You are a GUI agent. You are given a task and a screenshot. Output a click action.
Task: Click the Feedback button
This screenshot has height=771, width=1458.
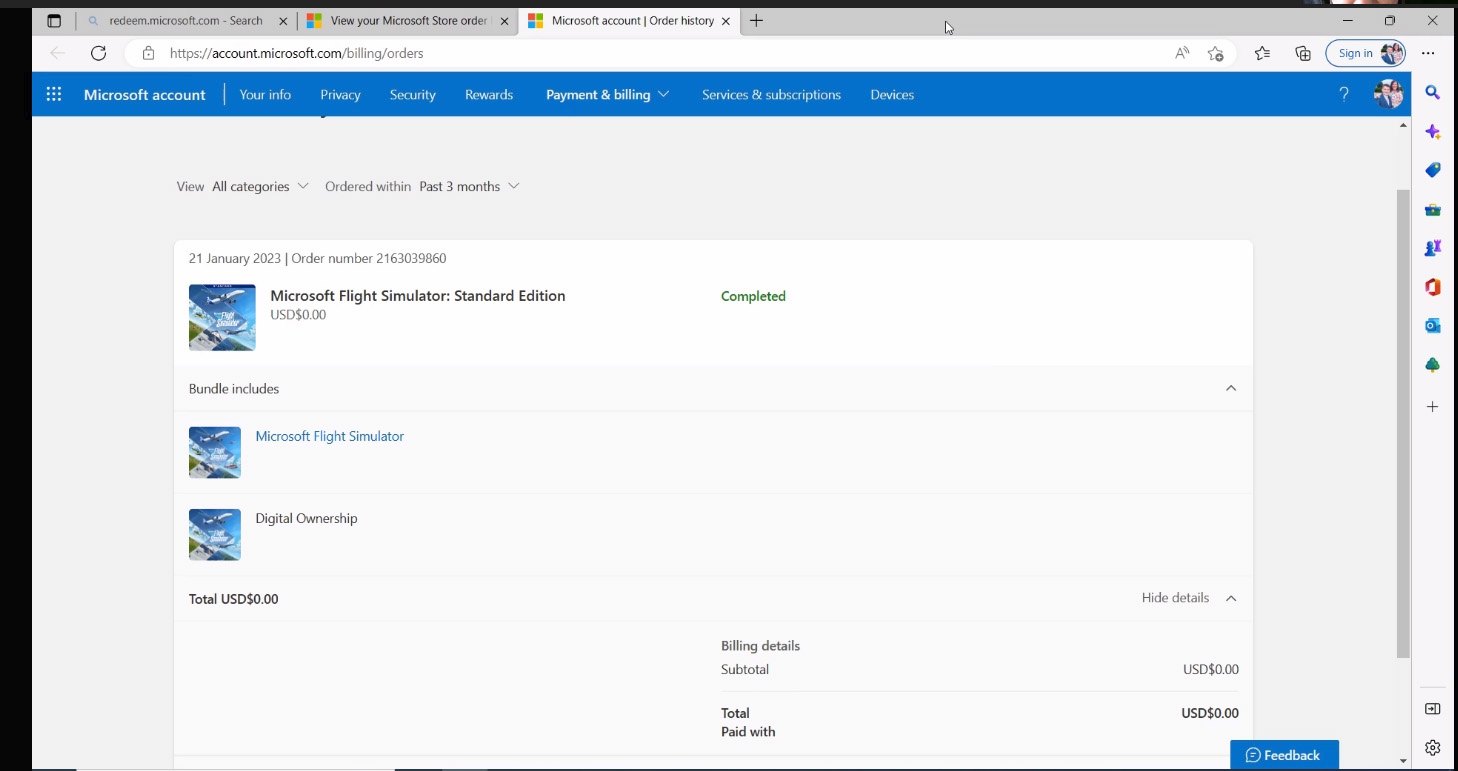tap(1284, 755)
